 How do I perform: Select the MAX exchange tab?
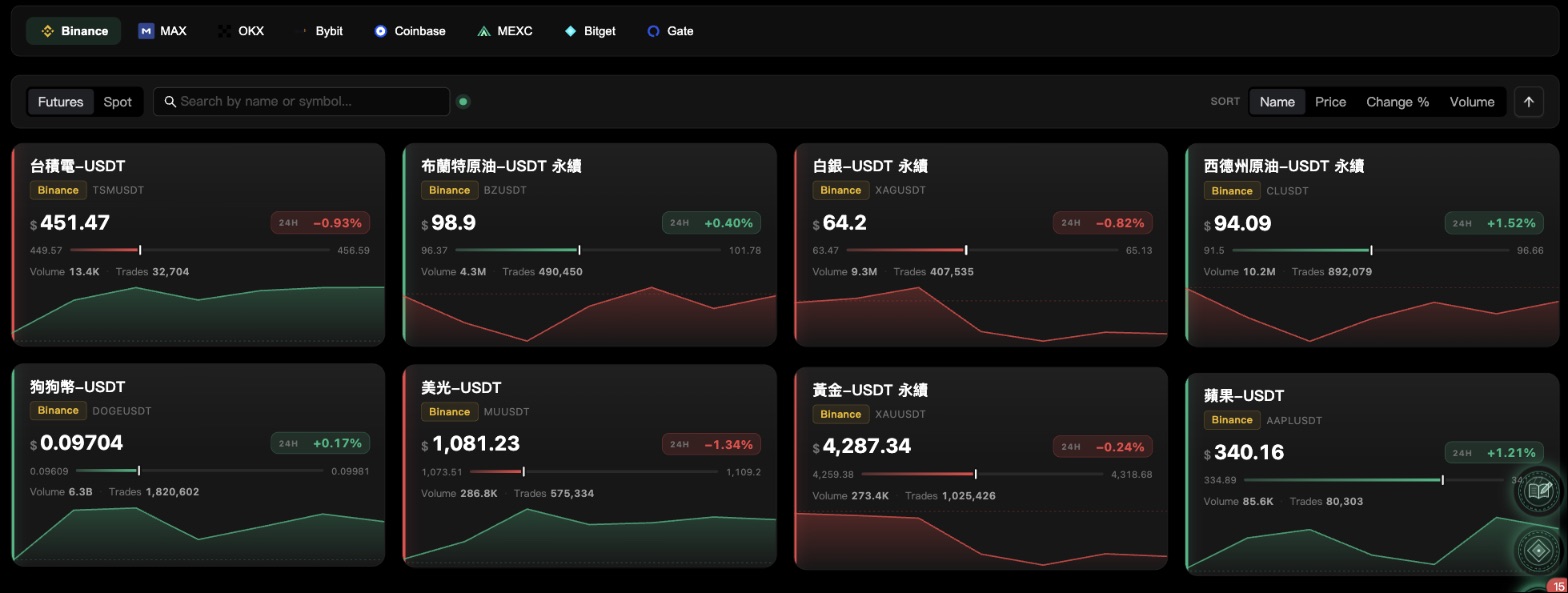pos(162,31)
